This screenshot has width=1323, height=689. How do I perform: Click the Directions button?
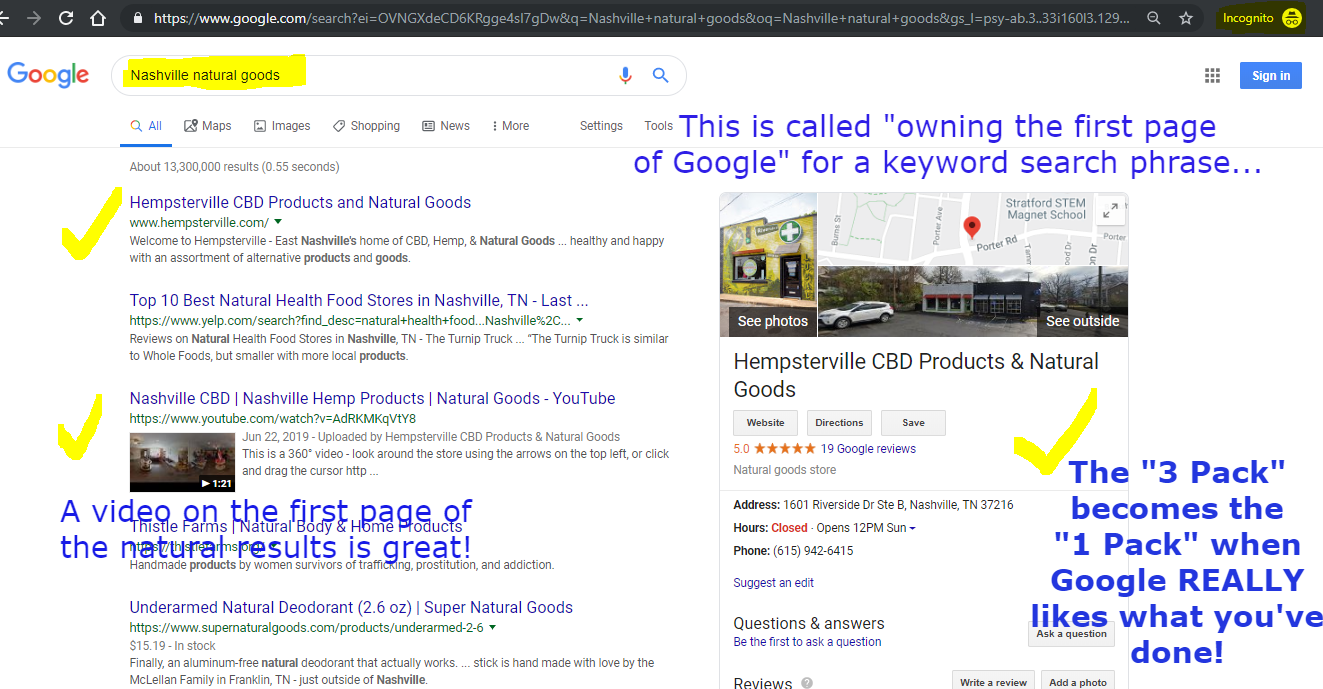[x=839, y=423]
